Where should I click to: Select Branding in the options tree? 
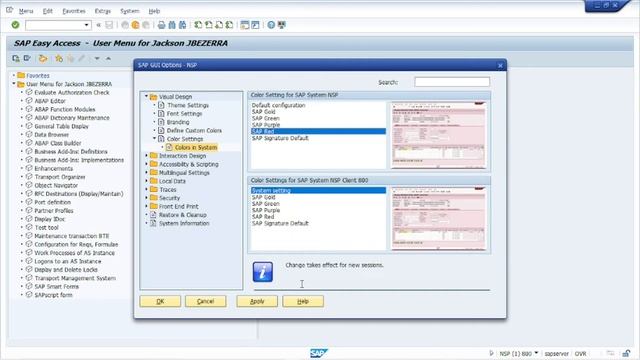click(178, 122)
